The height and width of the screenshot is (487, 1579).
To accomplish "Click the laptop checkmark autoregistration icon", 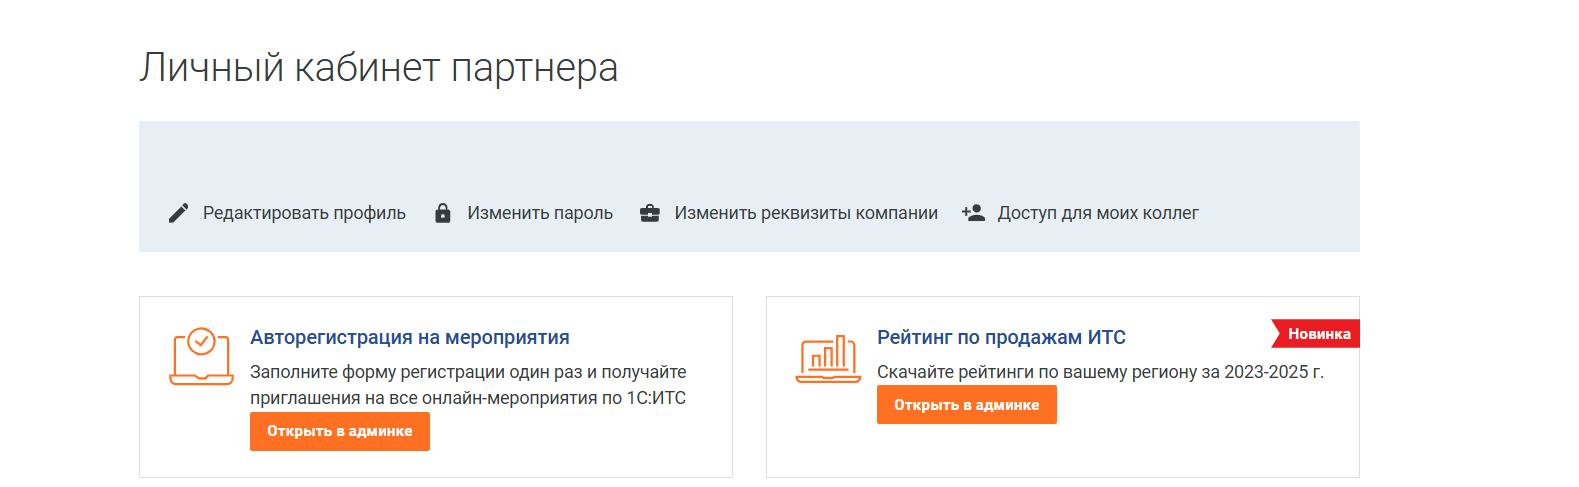I will point(202,356).
